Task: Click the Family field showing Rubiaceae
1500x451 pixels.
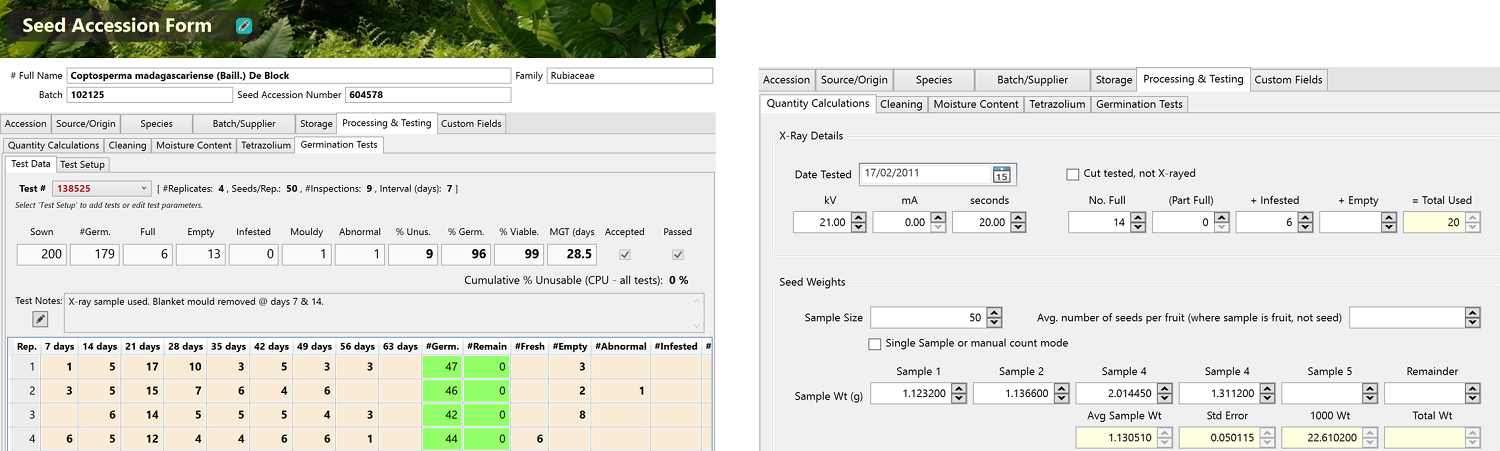Action: 630,76
